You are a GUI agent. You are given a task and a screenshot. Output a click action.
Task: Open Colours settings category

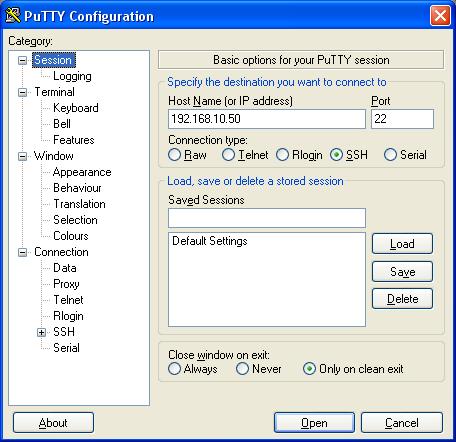tap(71, 236)
